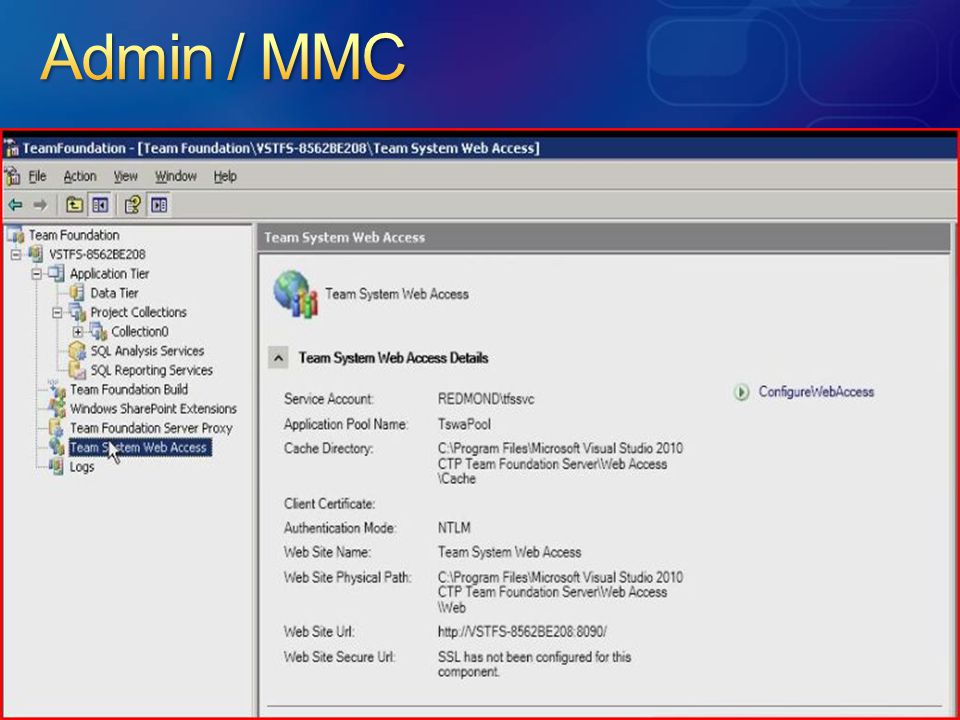The height and width of the screenshot is (720, 960).
Task: Click the Application Tier node icon
Action: (x=56, y=273)
